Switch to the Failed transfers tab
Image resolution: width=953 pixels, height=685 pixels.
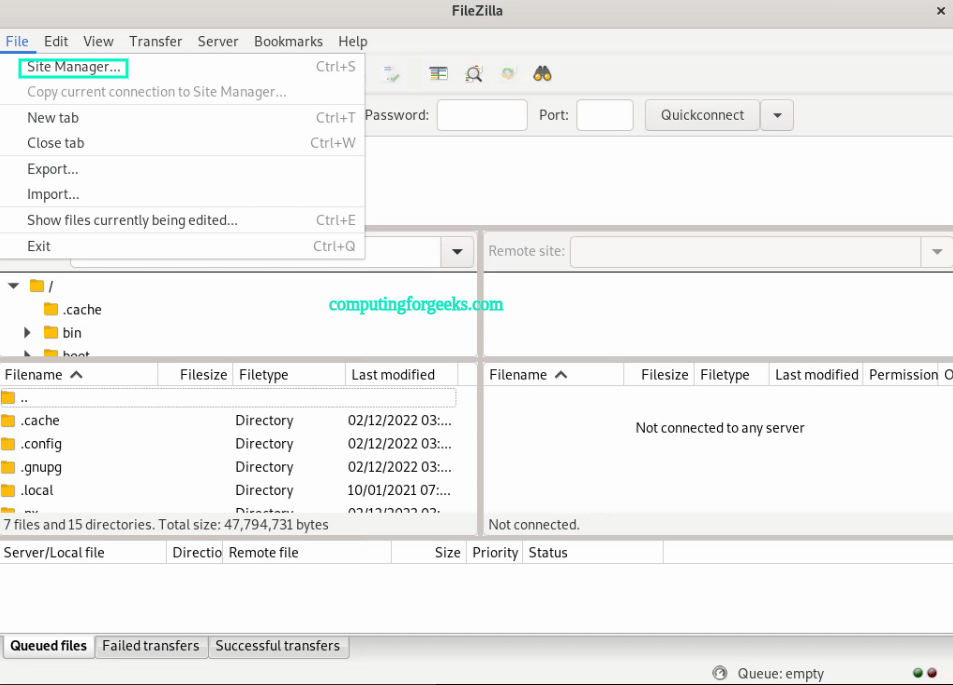point(151,646)
